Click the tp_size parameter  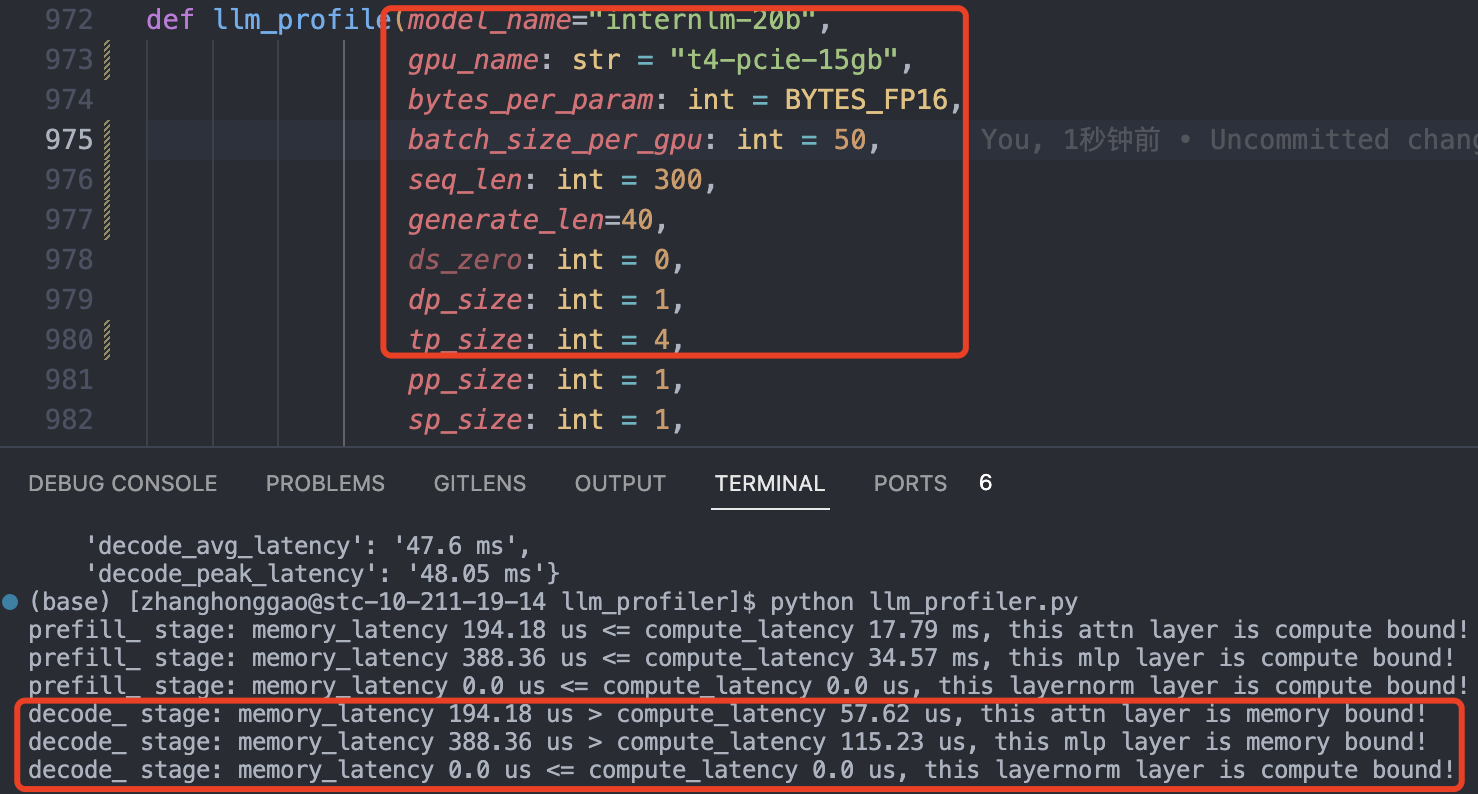[x=465, y=340]
